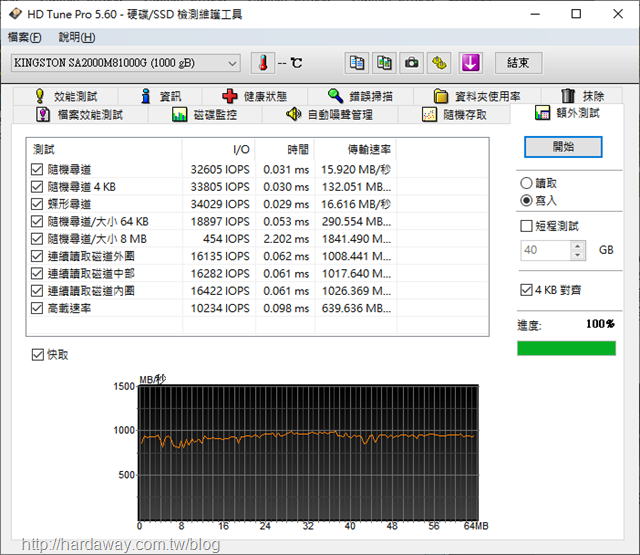
Task: Toggle the 4 KB 對齊 alignment checkbox
Action: (527, 290)
